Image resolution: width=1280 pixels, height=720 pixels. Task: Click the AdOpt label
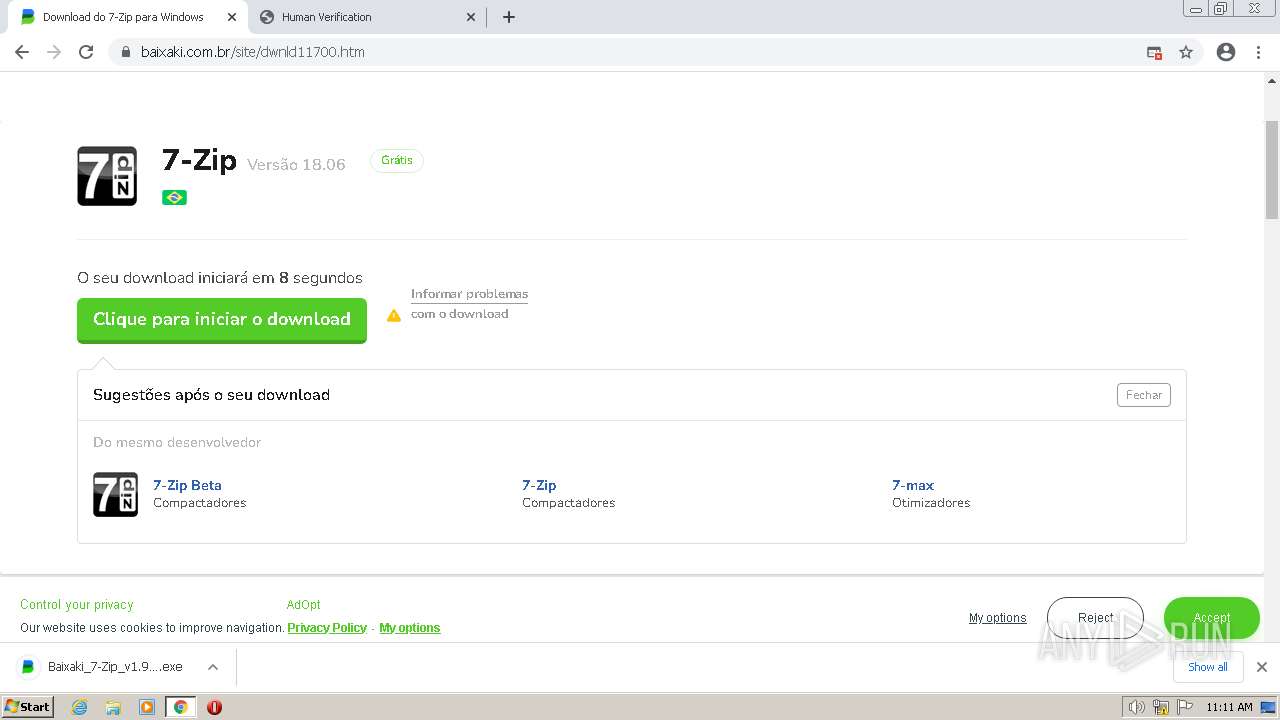[304, 605]
